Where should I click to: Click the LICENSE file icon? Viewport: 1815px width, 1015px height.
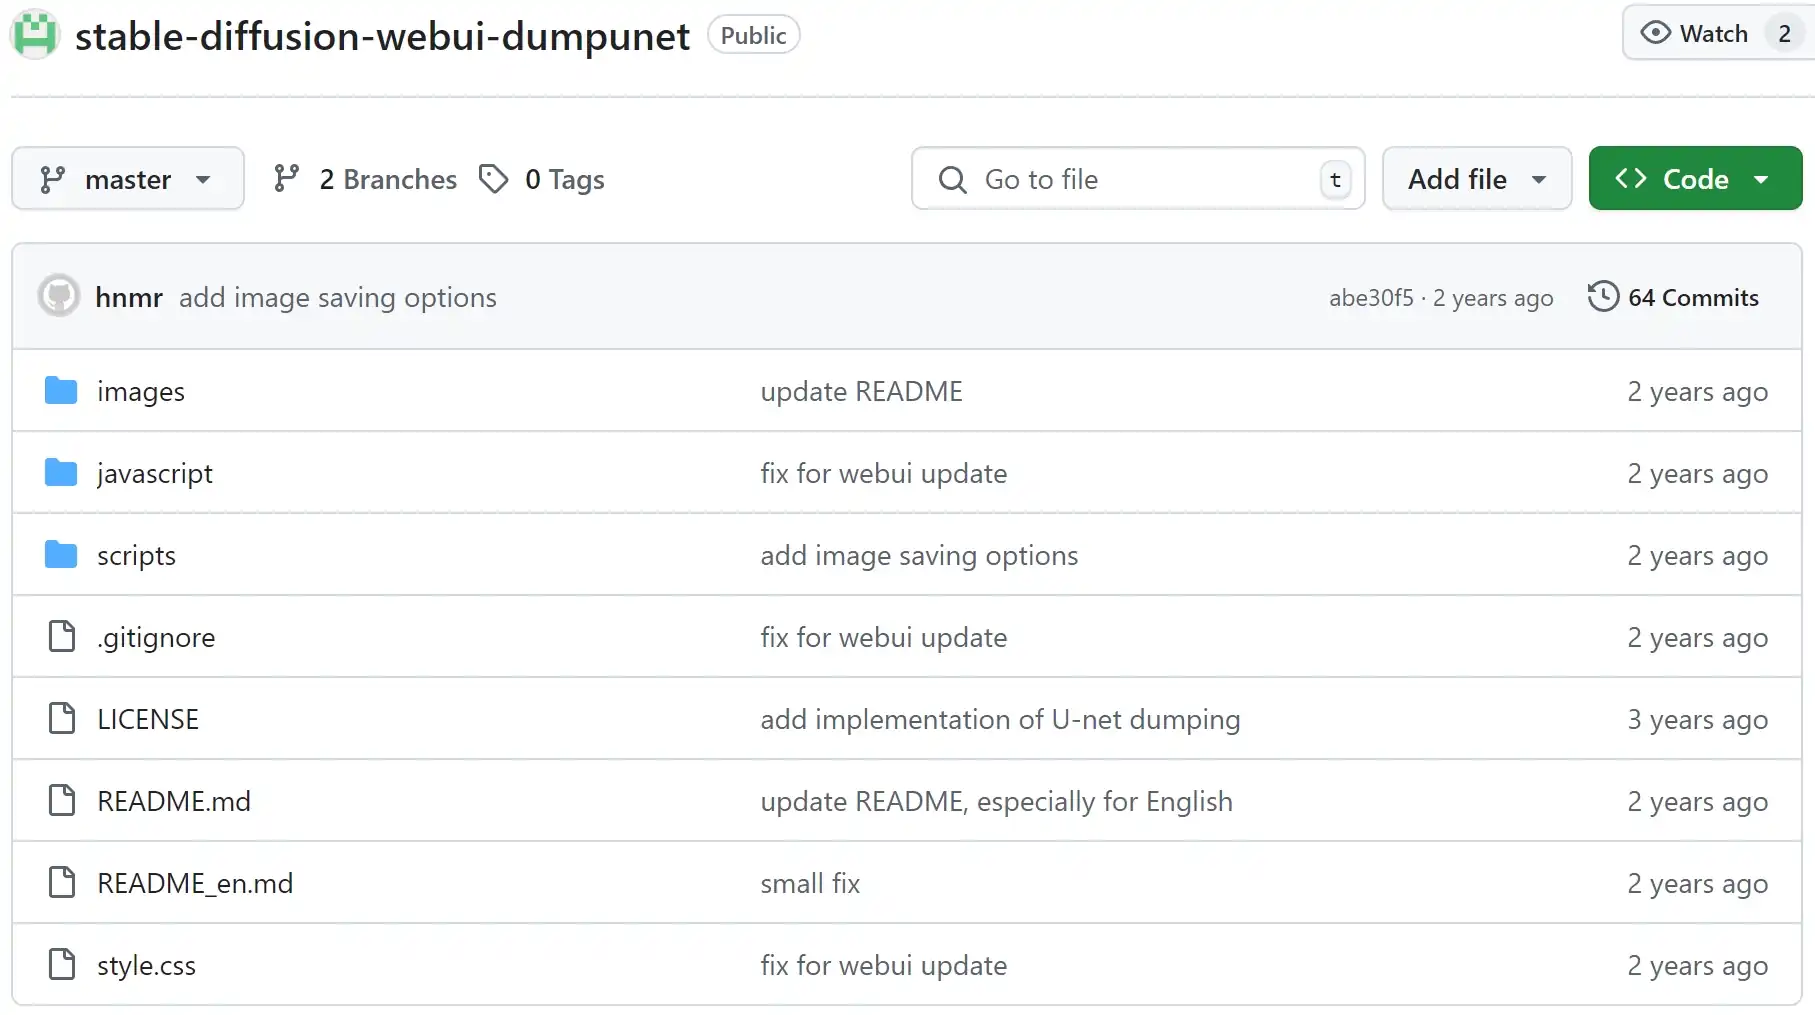[62, 718]
